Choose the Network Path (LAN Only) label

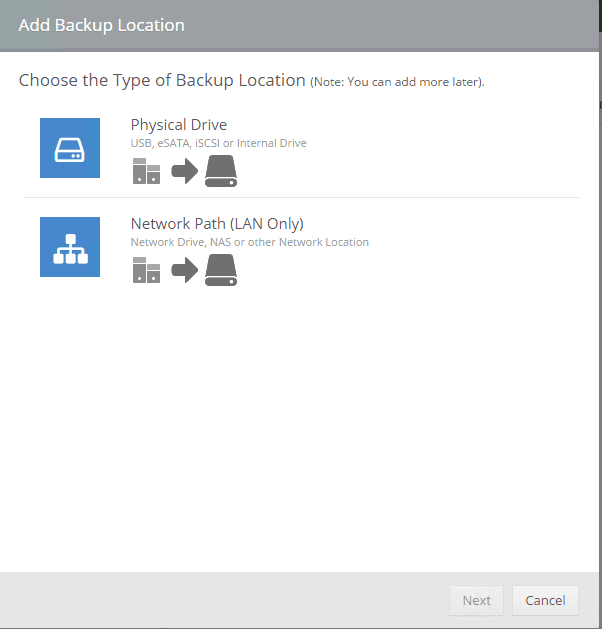click(x=217, y=224)
